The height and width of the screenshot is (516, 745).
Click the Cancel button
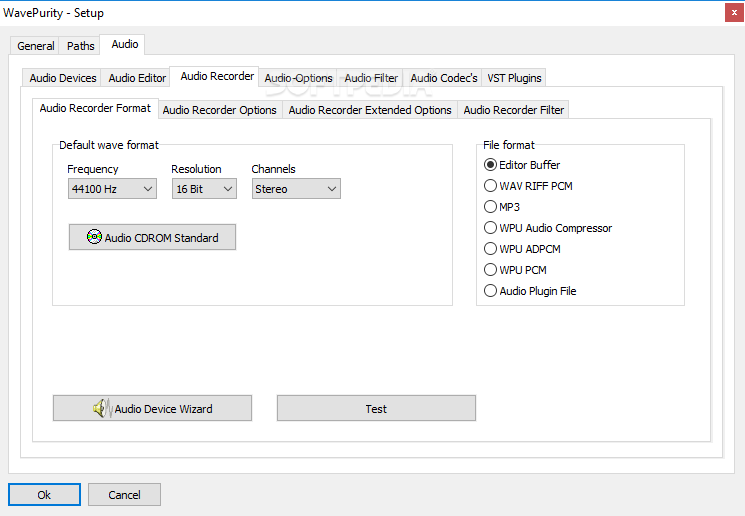coord(124,495)
